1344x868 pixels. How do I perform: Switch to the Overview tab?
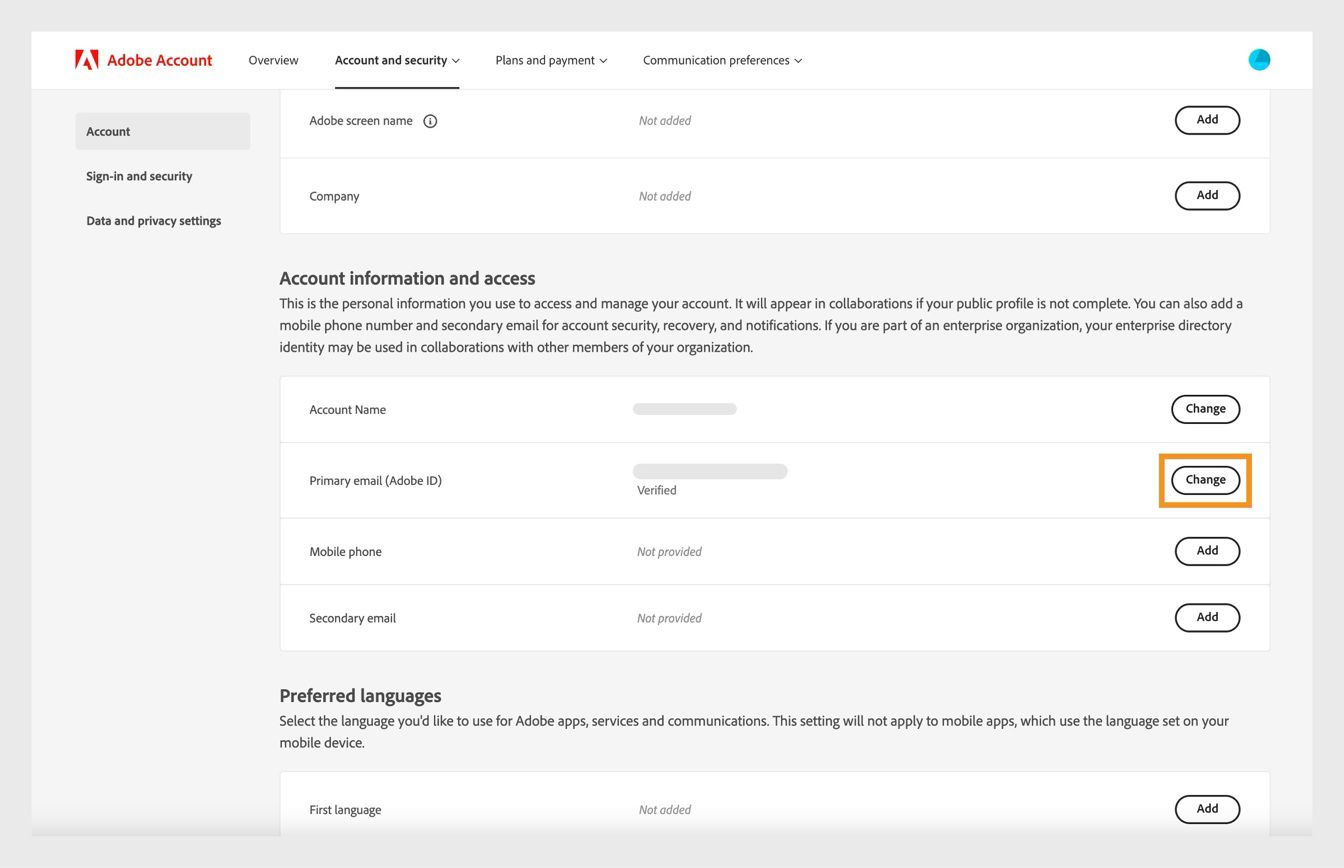[x=273, y=60]
